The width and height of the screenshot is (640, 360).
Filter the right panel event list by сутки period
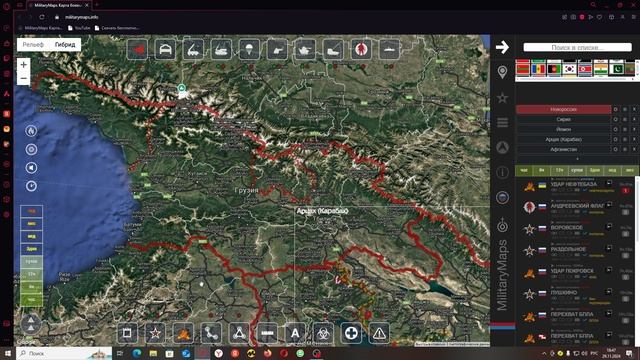(577, 170)
